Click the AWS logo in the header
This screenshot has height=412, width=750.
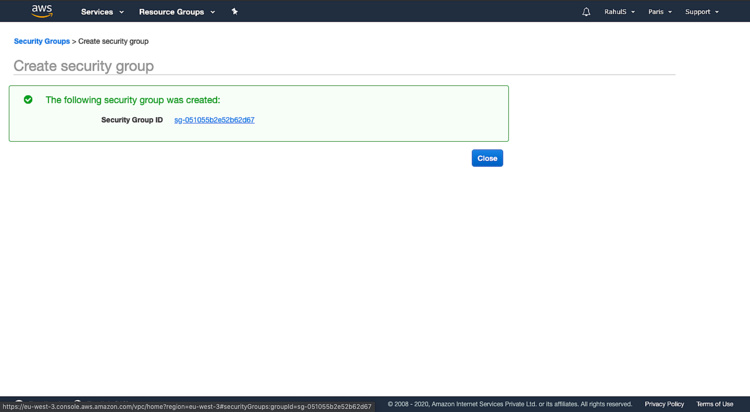point(42,11)
